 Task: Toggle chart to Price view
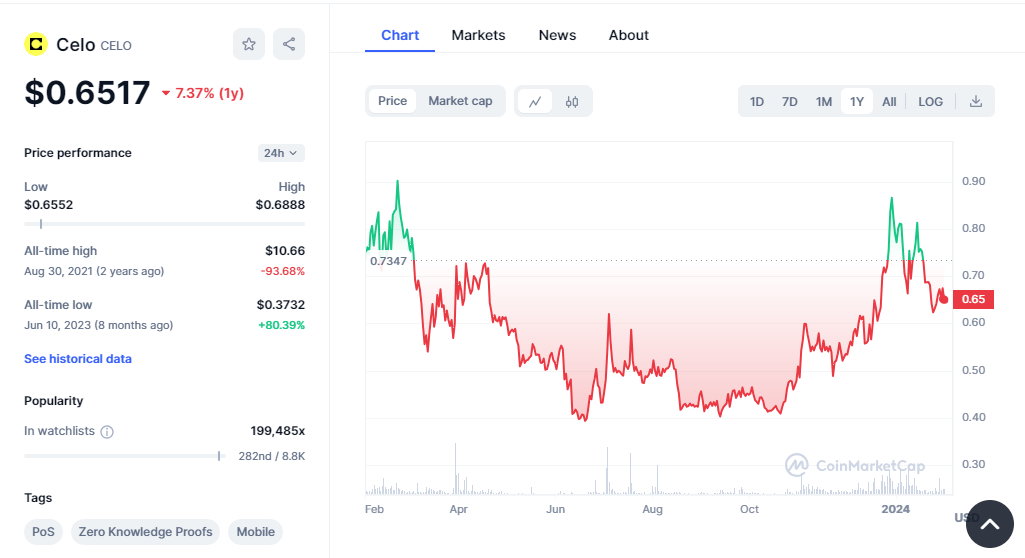[x=392, y=101]
